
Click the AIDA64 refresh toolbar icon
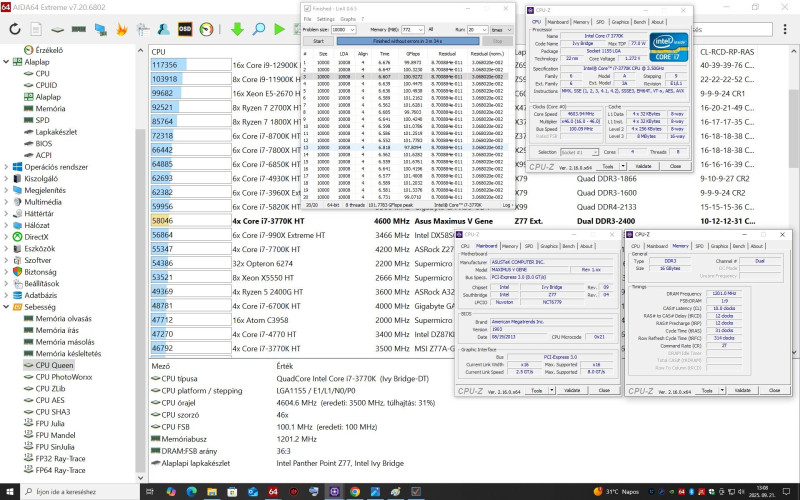(x=15, y=29)
